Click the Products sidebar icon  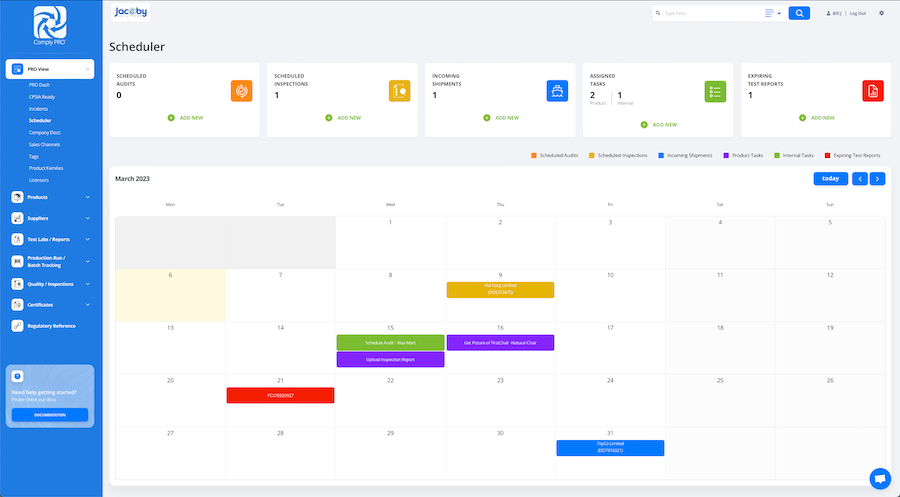coord(17,197)
